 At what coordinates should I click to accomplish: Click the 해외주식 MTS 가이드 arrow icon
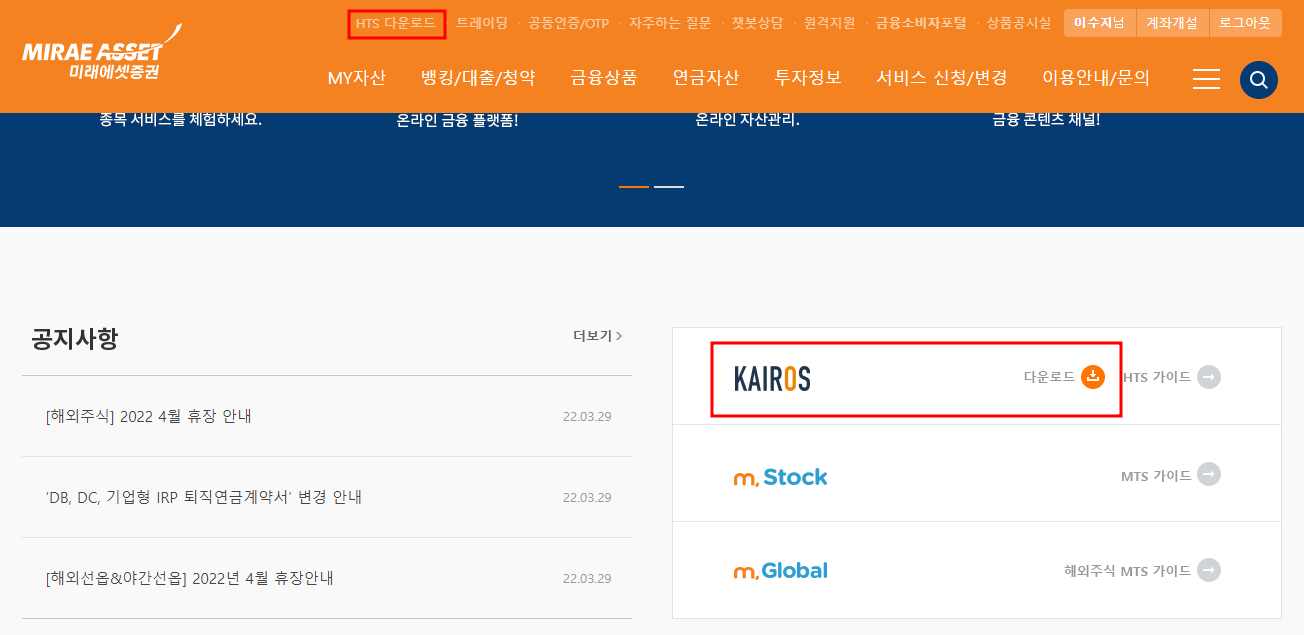tap(1209, 571)
